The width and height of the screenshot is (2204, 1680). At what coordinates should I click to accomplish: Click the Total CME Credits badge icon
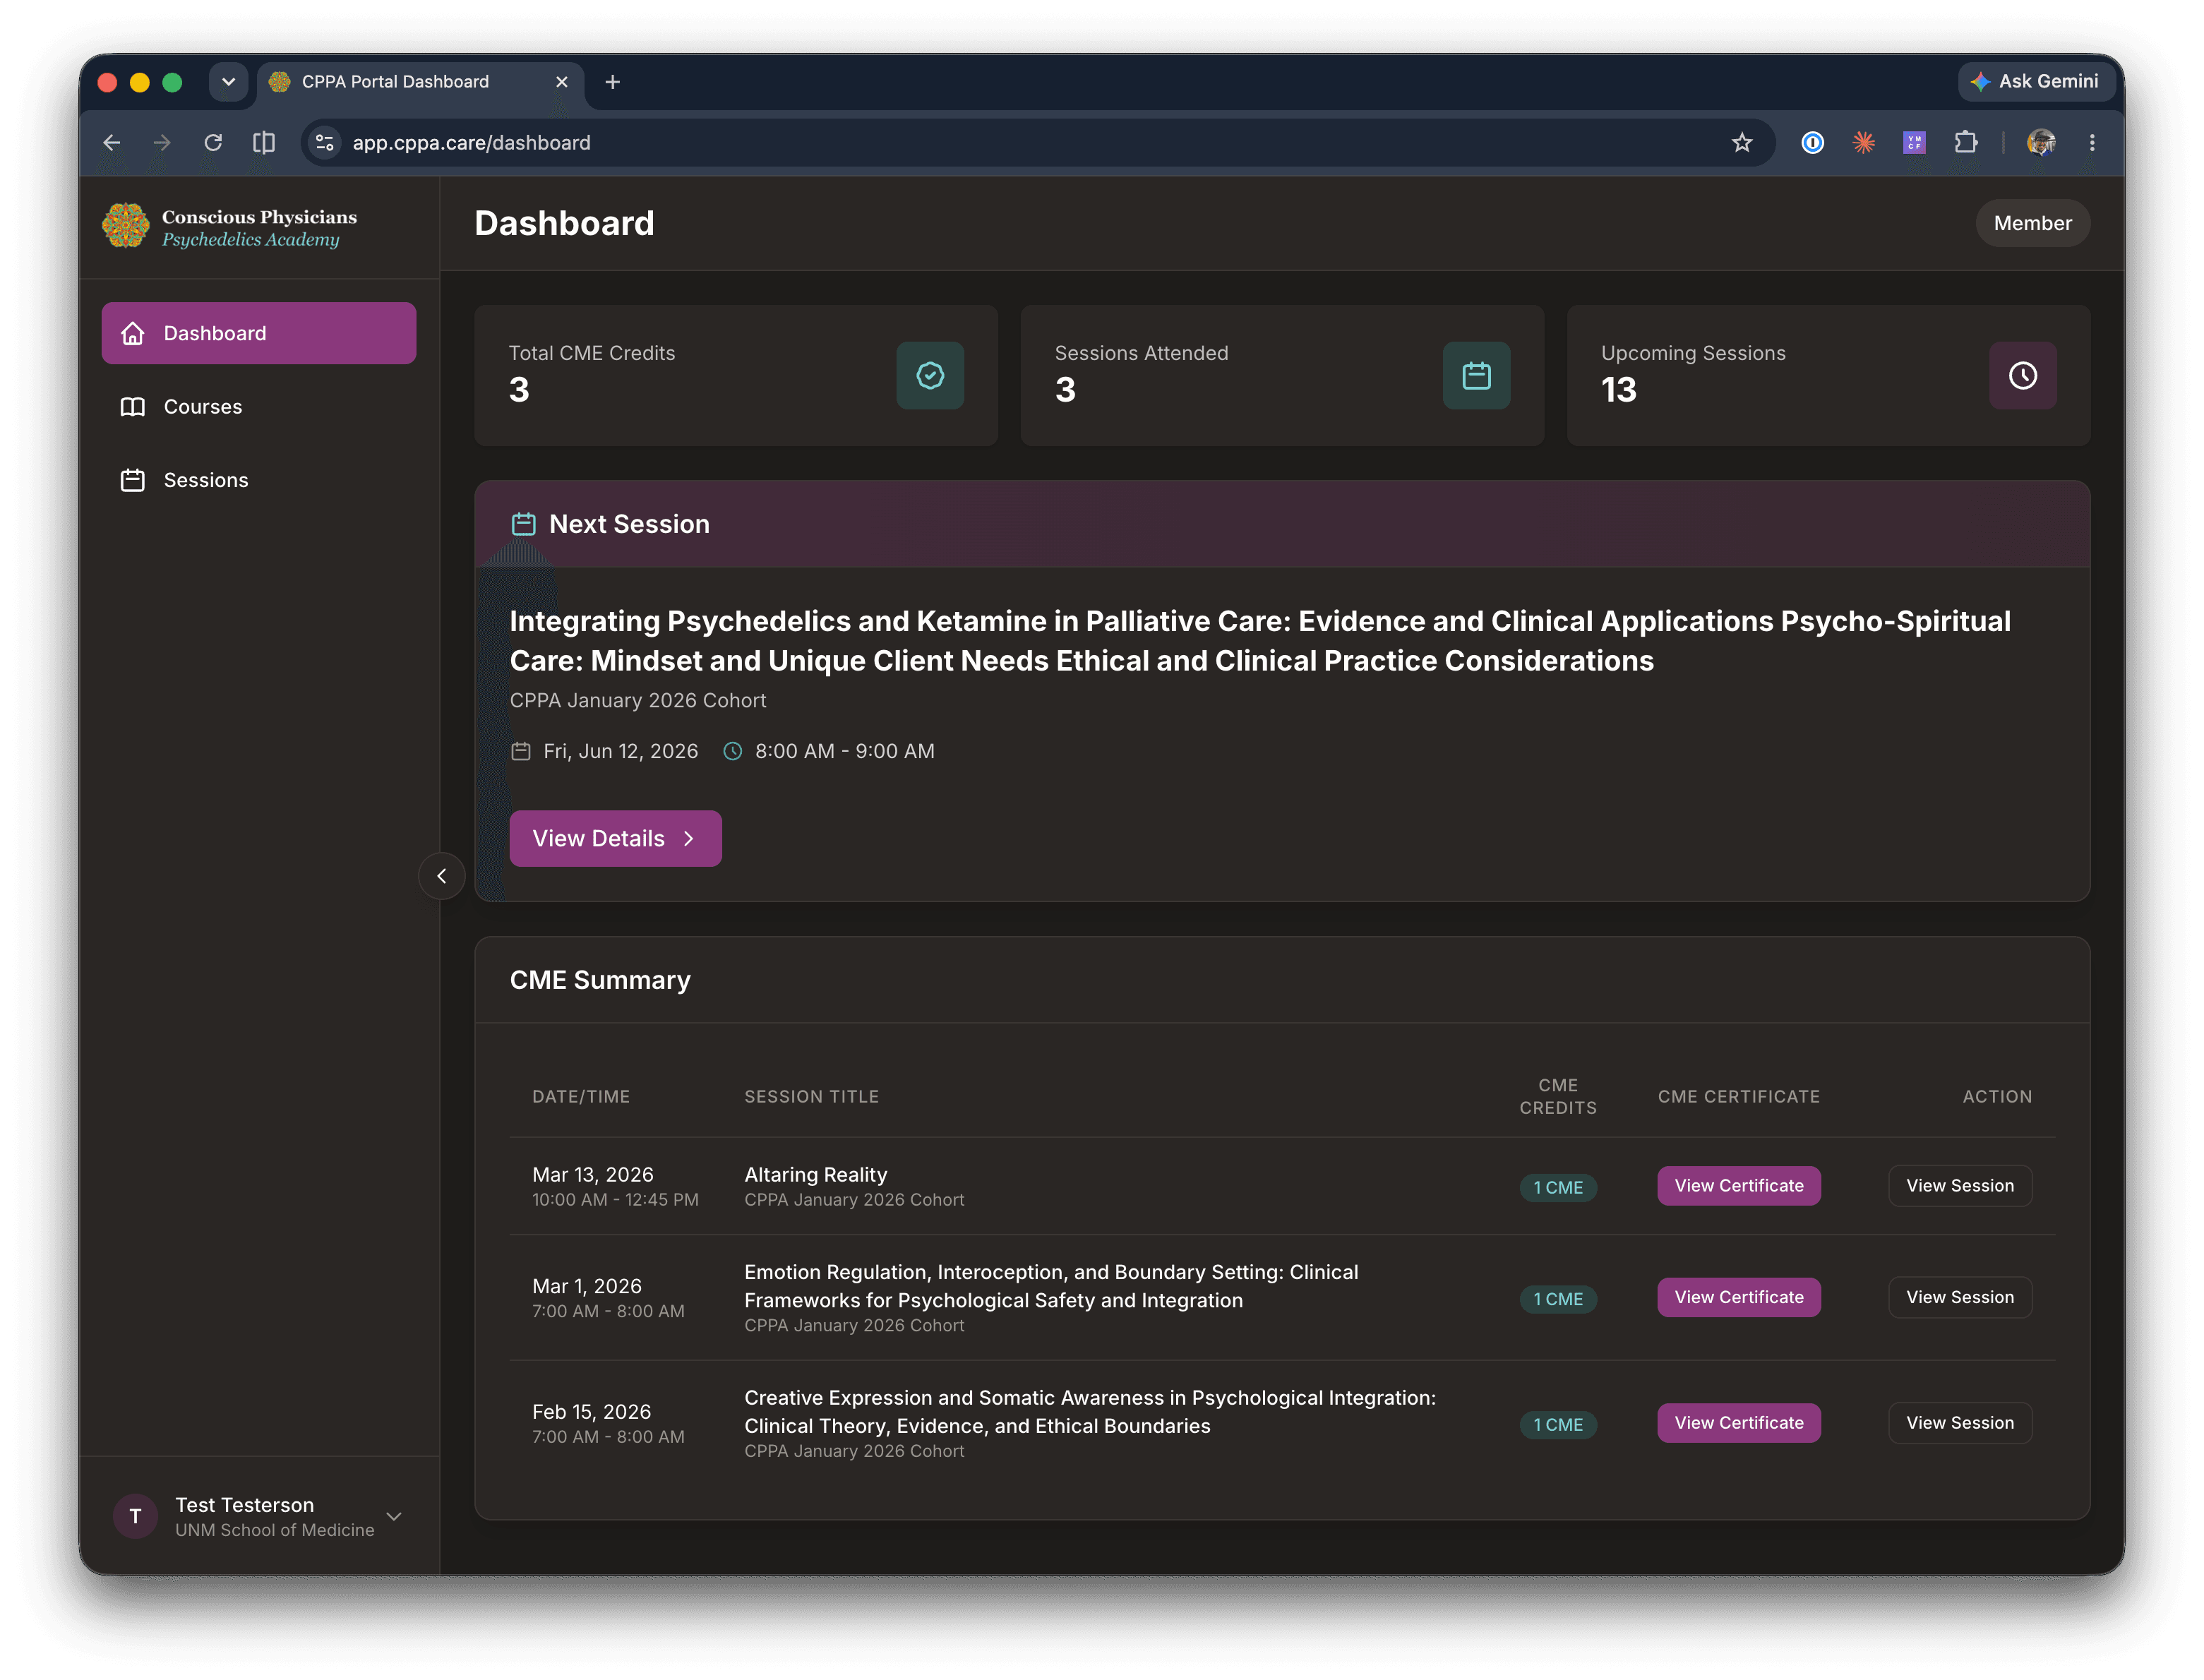930,376
